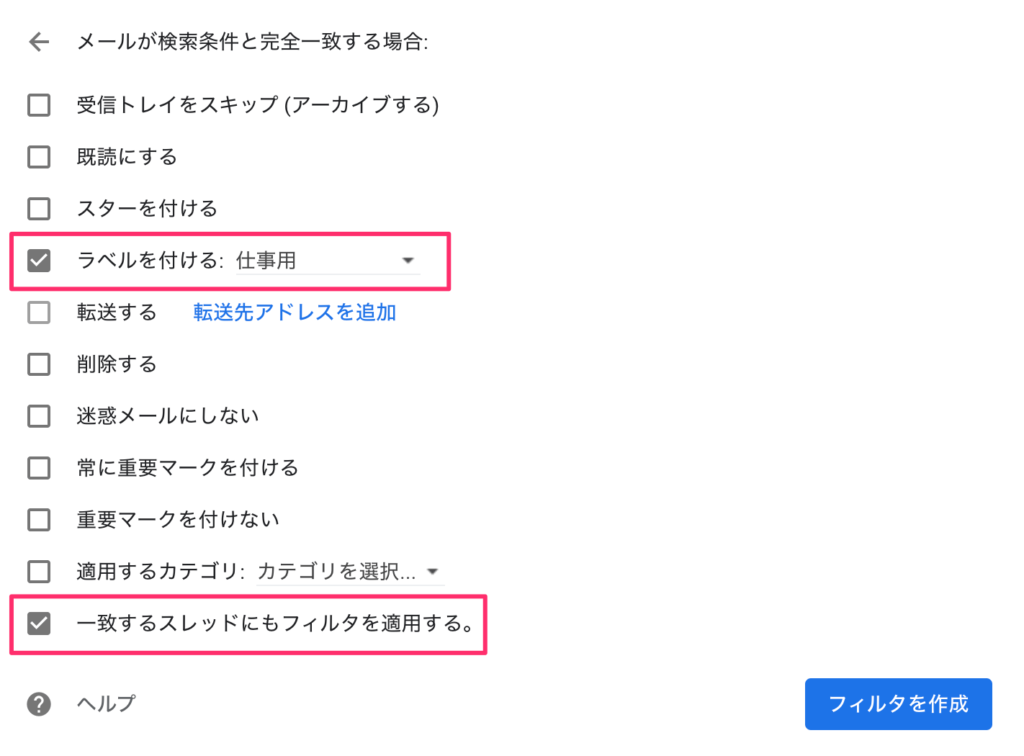The width and height of the screenshot is (1024, 756).
Task: Enable 迷惑メールにしない
Action: coord(38,416)
